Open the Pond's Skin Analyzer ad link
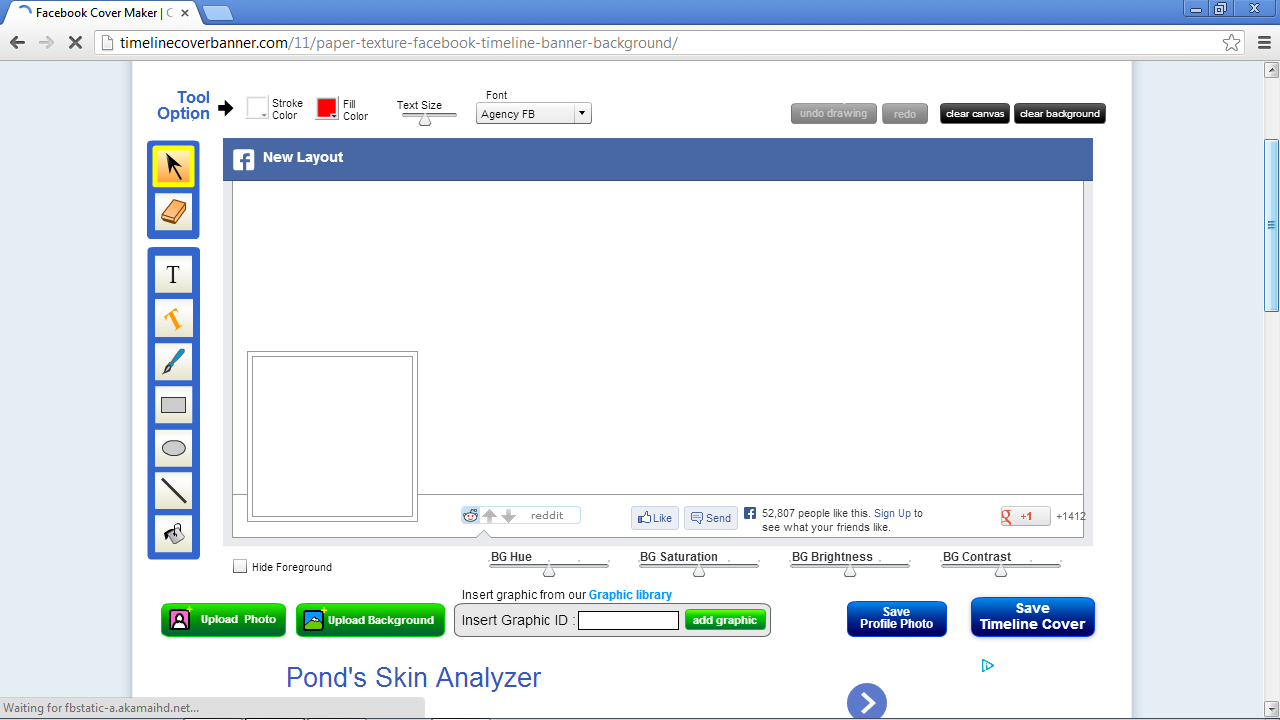1280x720 pixels. click(413, 677)
